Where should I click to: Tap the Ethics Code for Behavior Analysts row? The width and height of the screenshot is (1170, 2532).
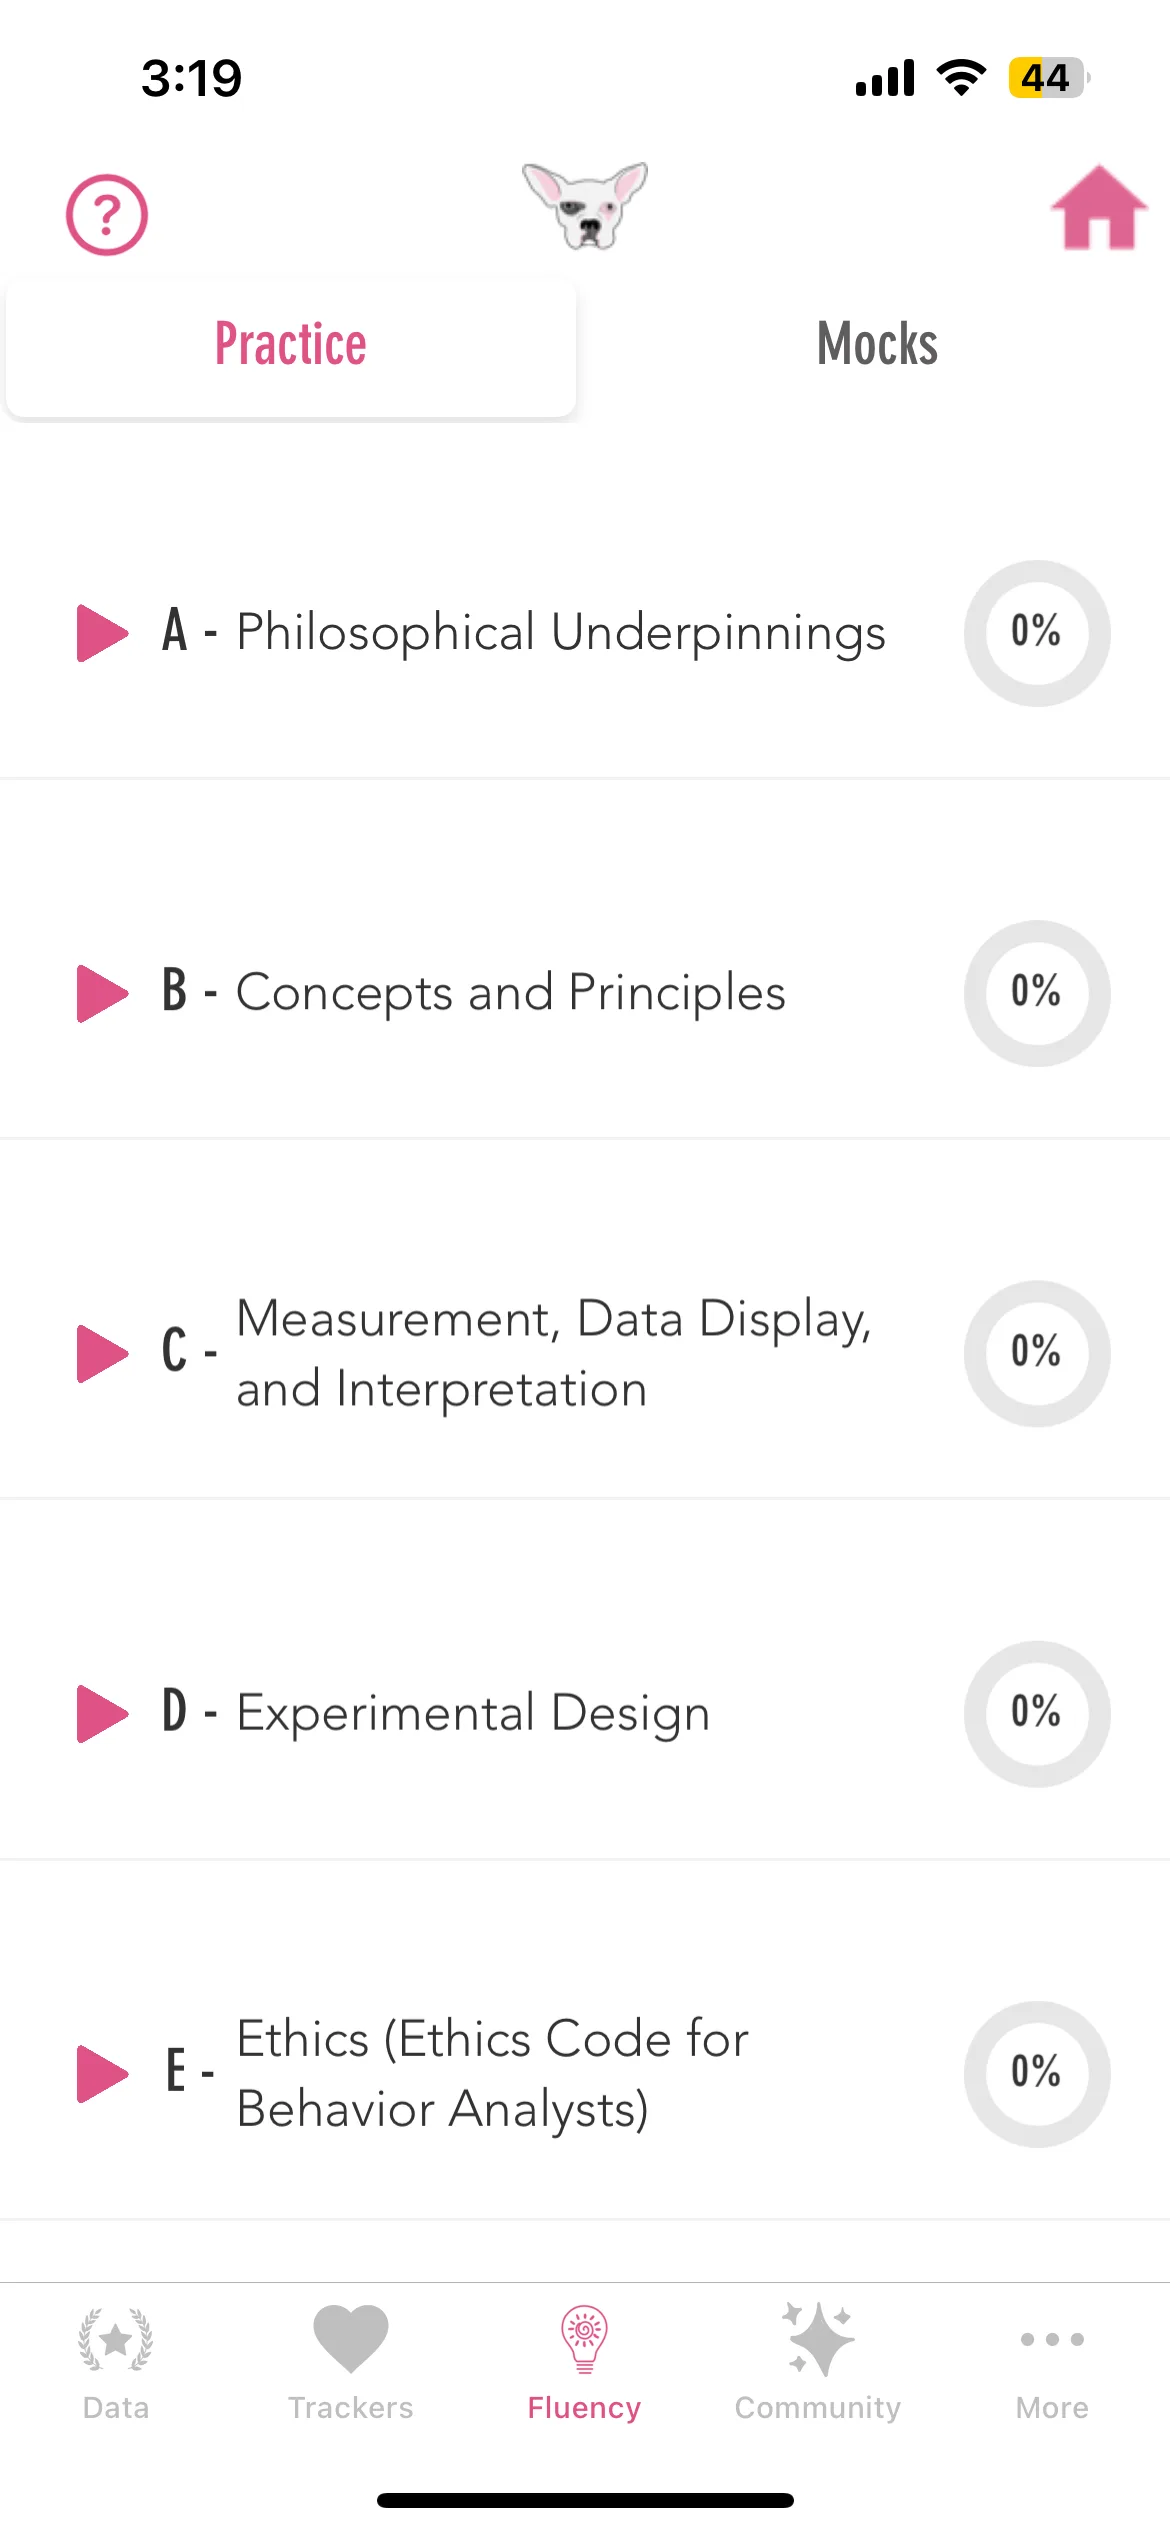[x=585, y=2074]
